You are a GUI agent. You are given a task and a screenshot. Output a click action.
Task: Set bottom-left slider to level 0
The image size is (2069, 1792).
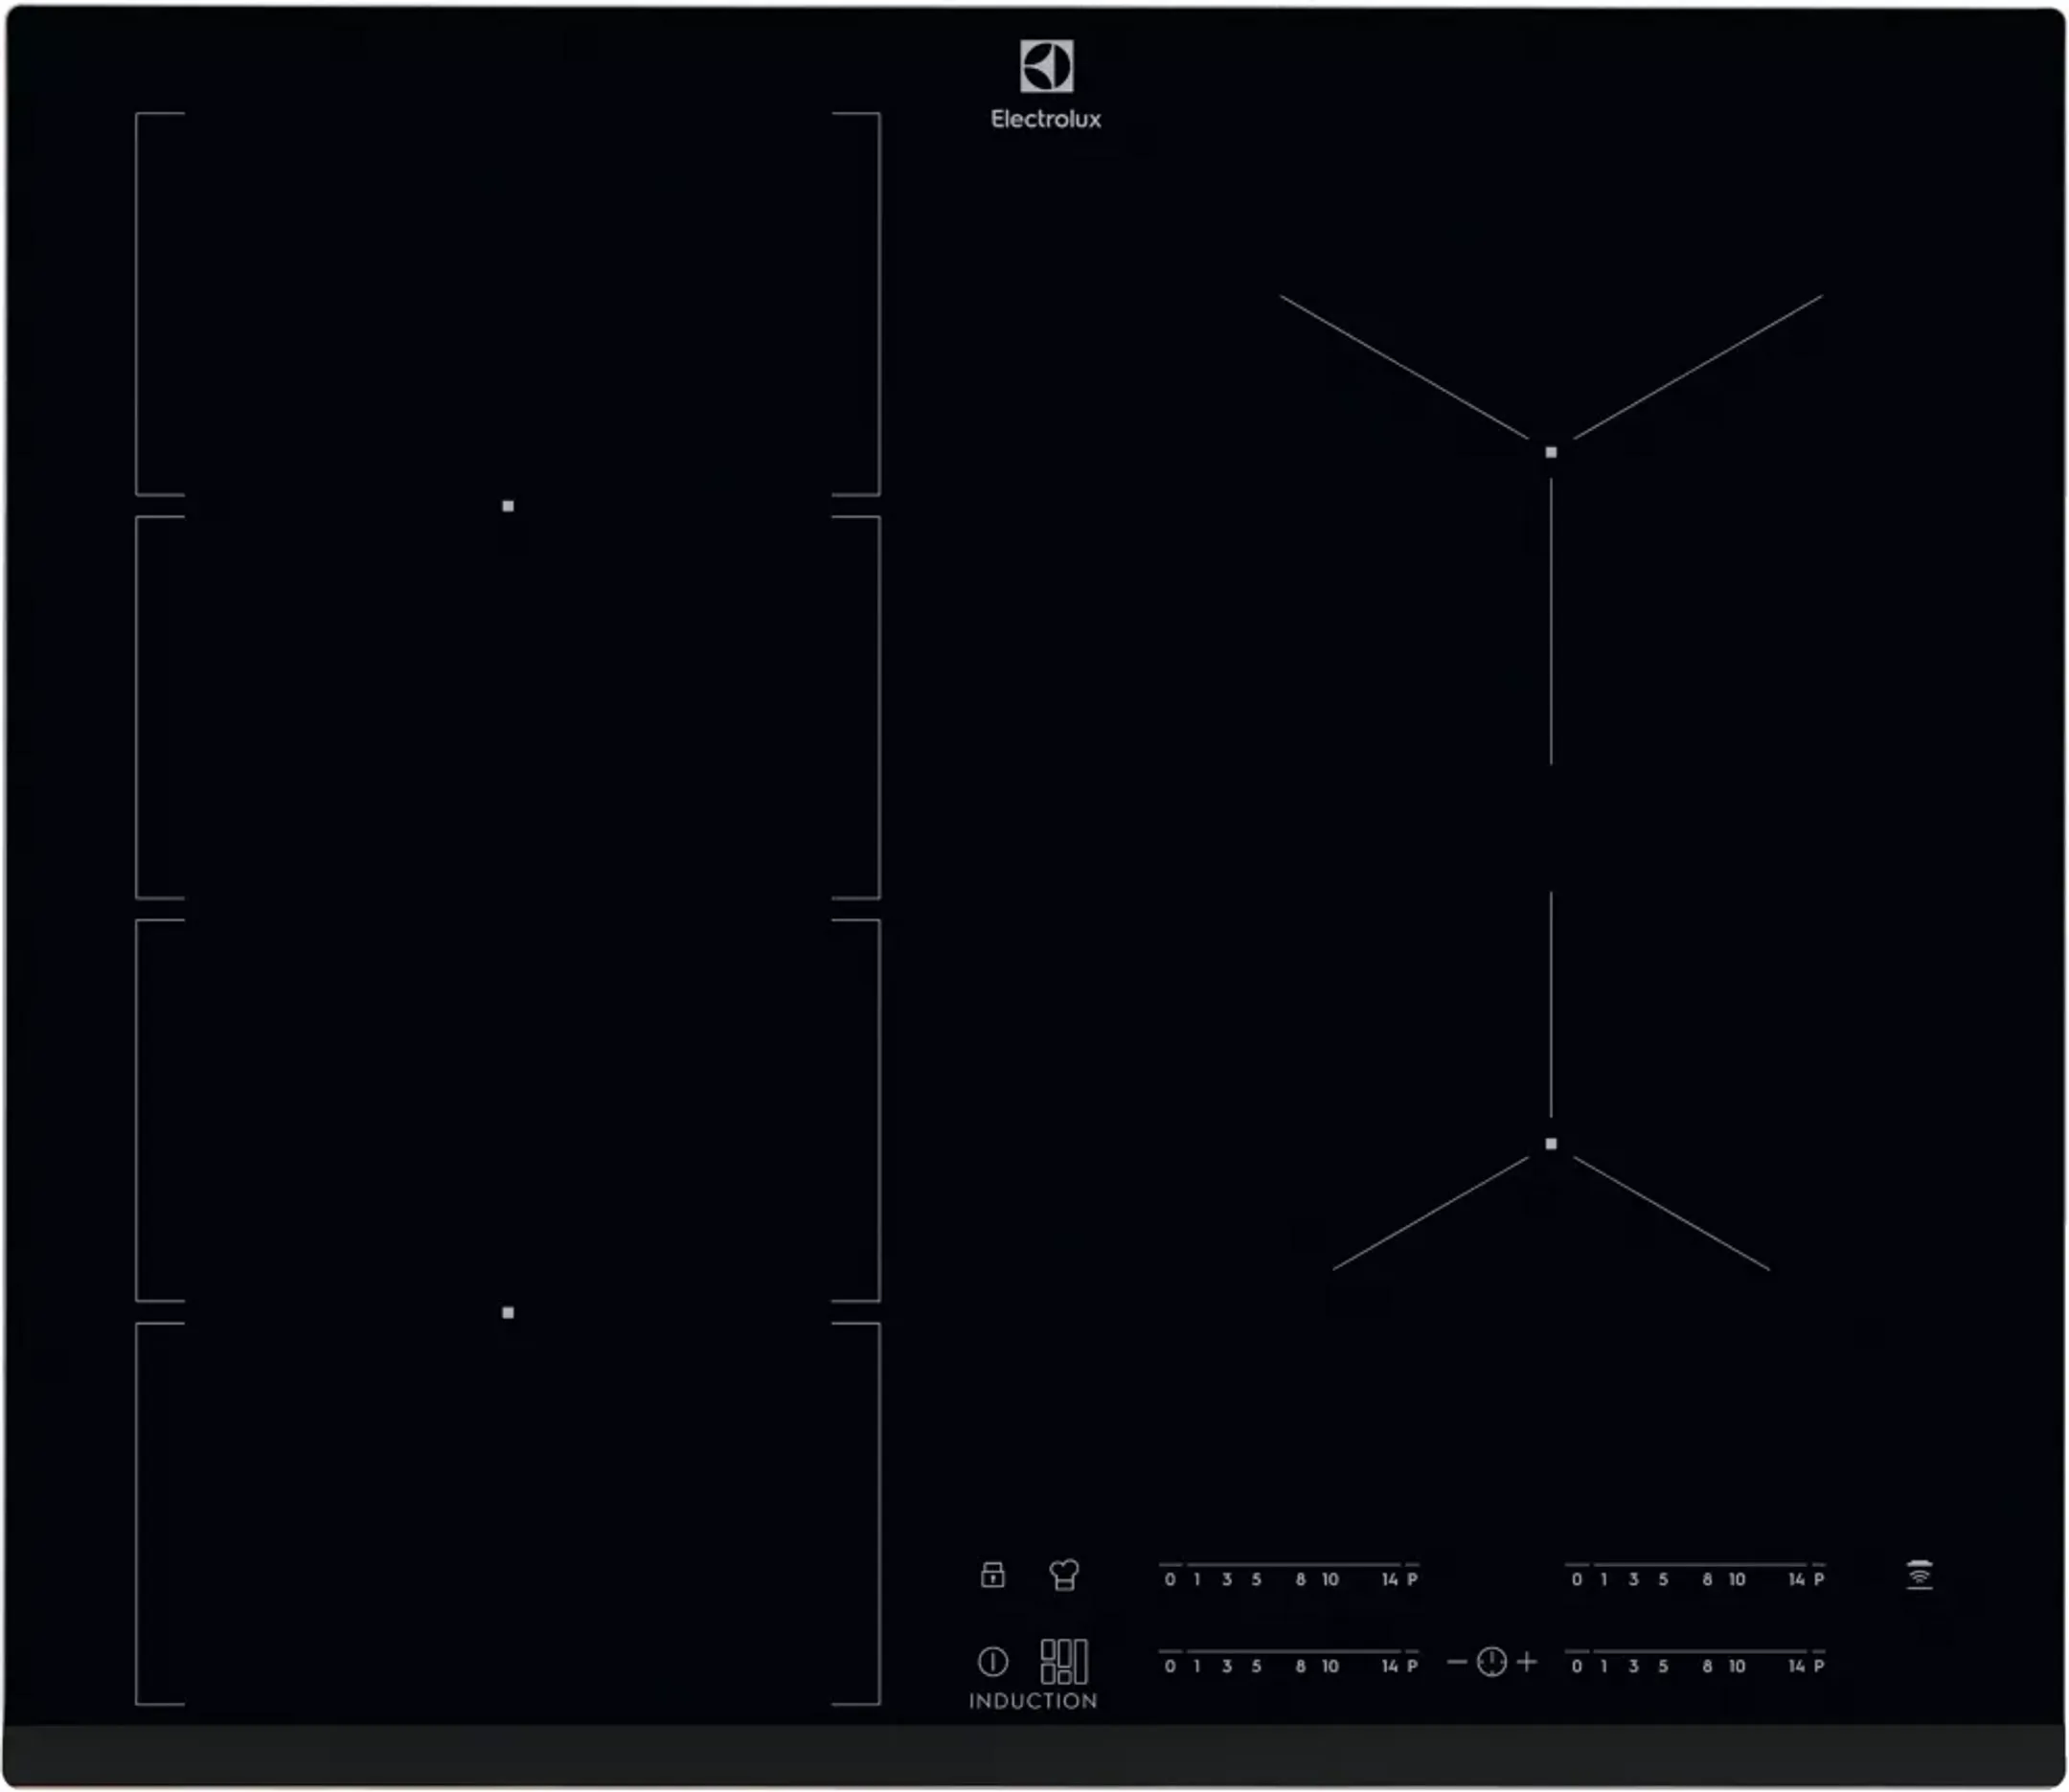pyautogui.click(x=1170, y=1666)
